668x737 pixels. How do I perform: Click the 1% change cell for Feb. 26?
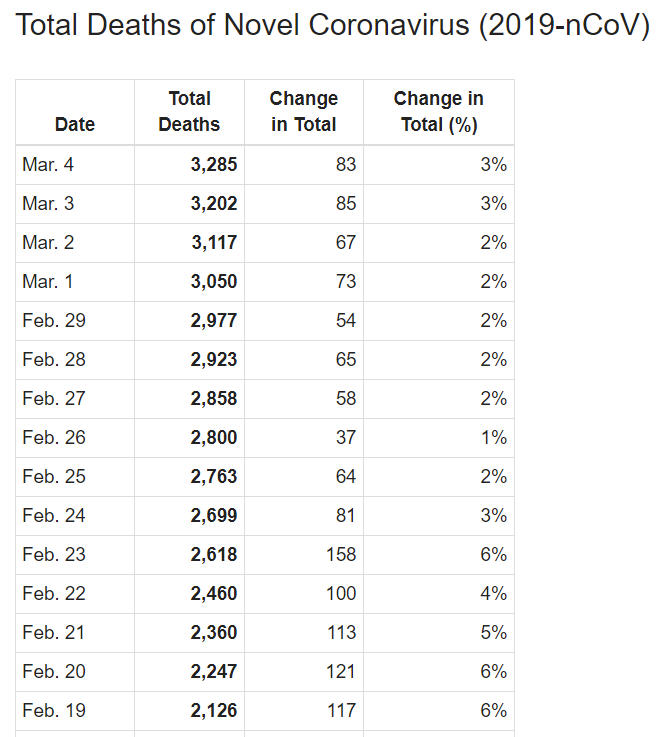click(493, 438)
